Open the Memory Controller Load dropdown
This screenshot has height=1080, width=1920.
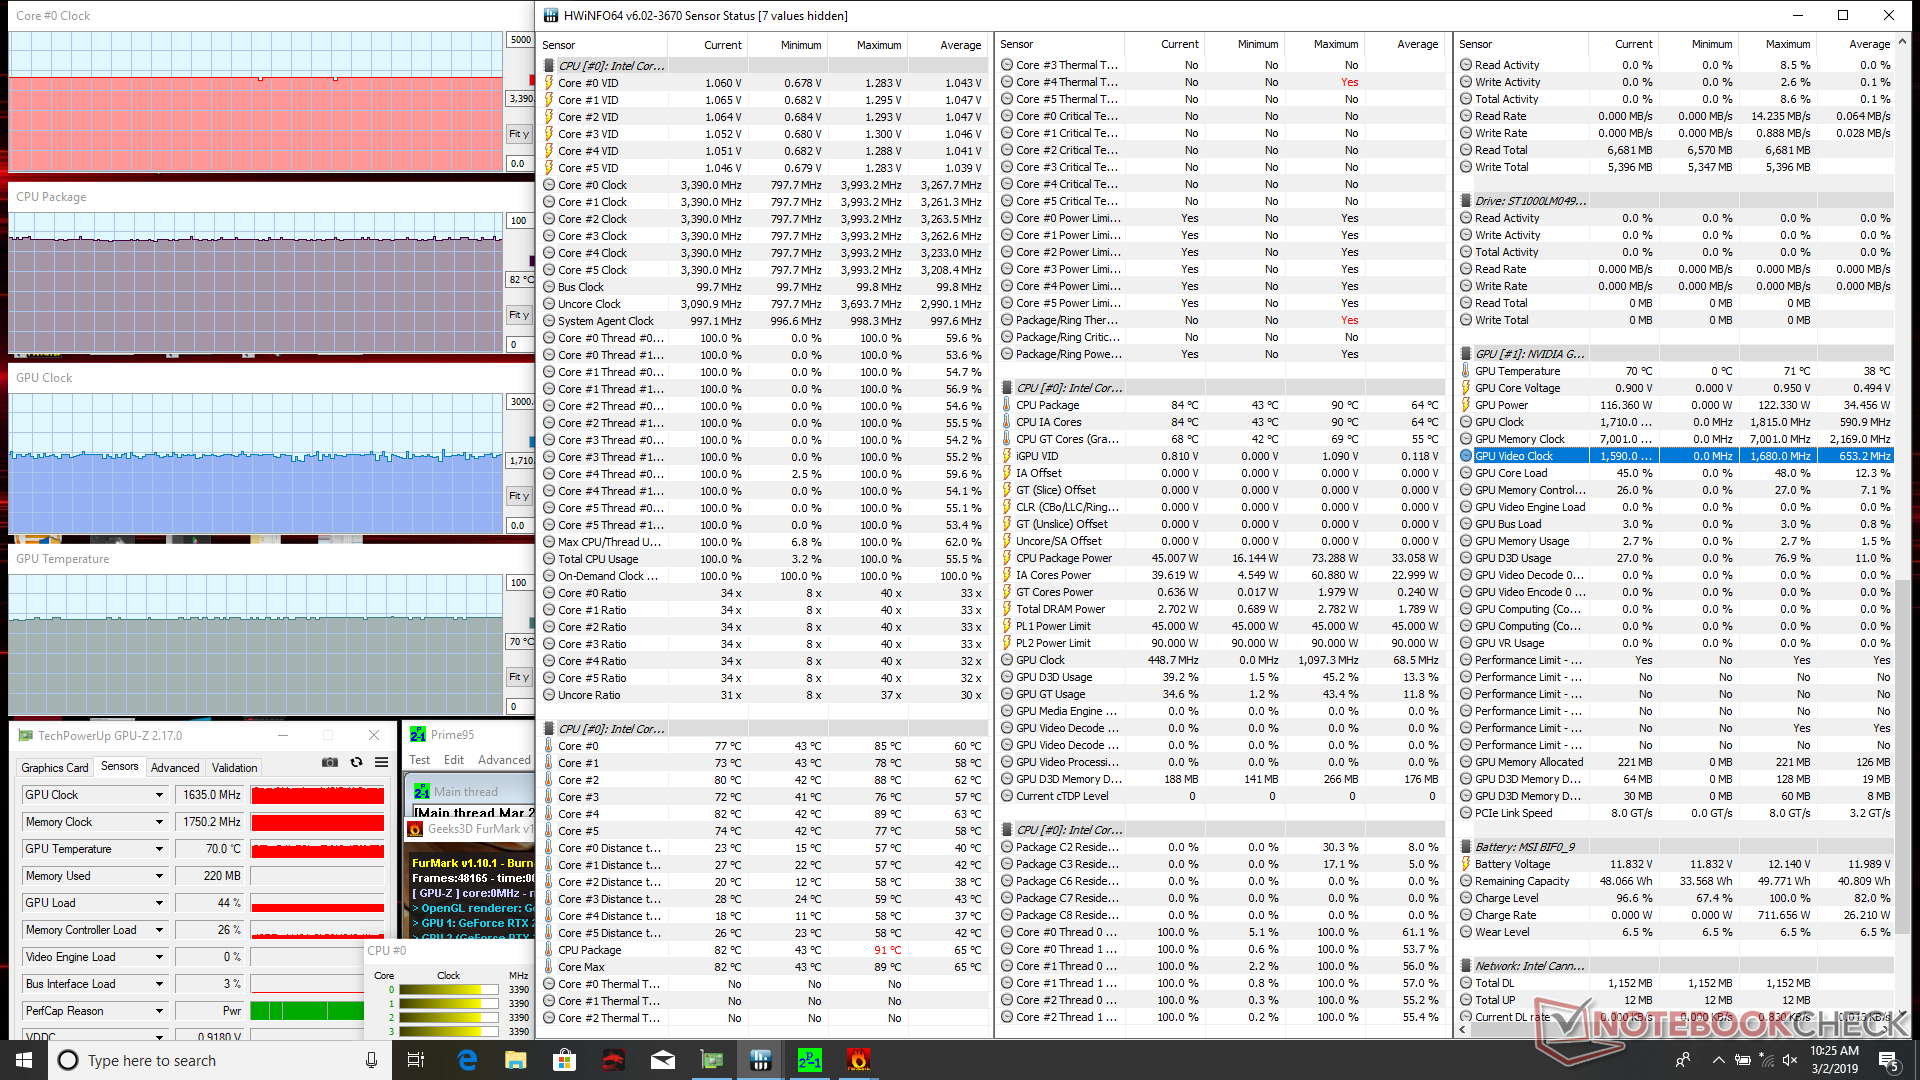point(159,930)
